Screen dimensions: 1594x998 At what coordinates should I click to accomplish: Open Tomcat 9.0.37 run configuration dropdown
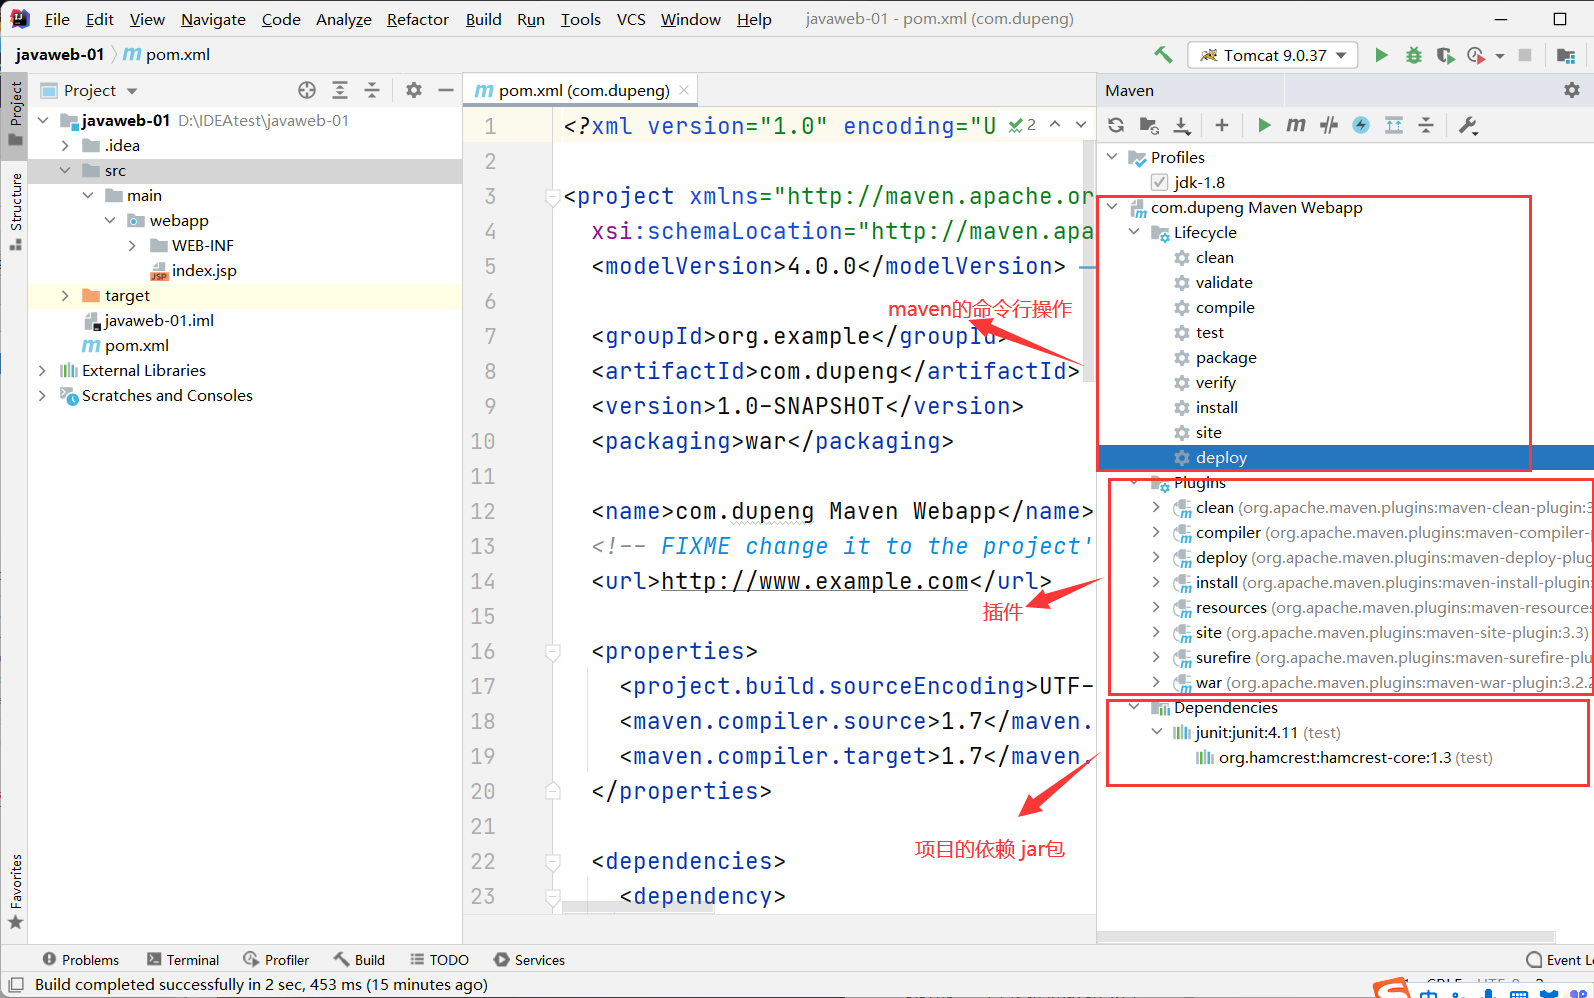pos(1273,55)
